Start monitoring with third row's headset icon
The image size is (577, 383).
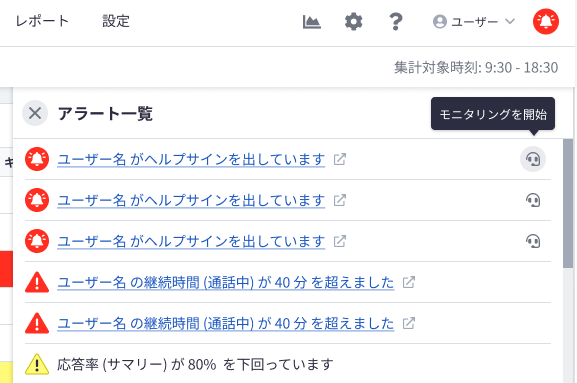(x=533, y=241)
